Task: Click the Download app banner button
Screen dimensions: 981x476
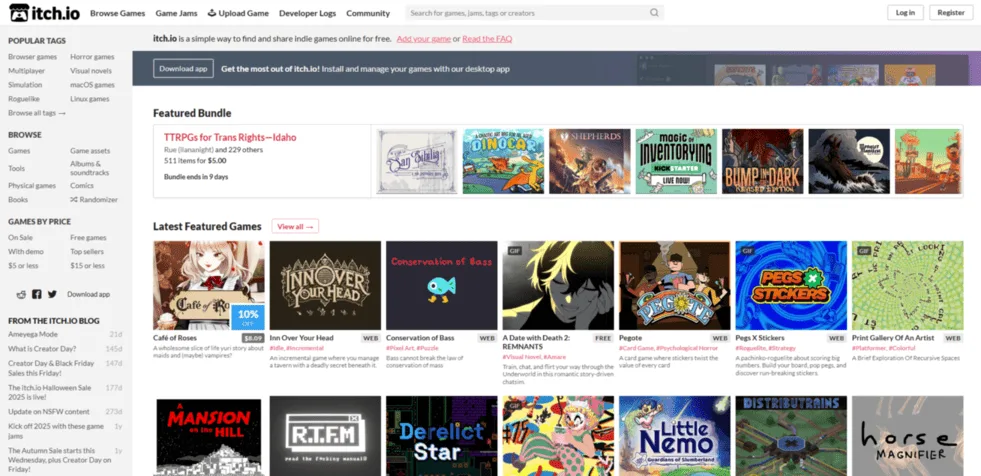Action: coord(183,69)
